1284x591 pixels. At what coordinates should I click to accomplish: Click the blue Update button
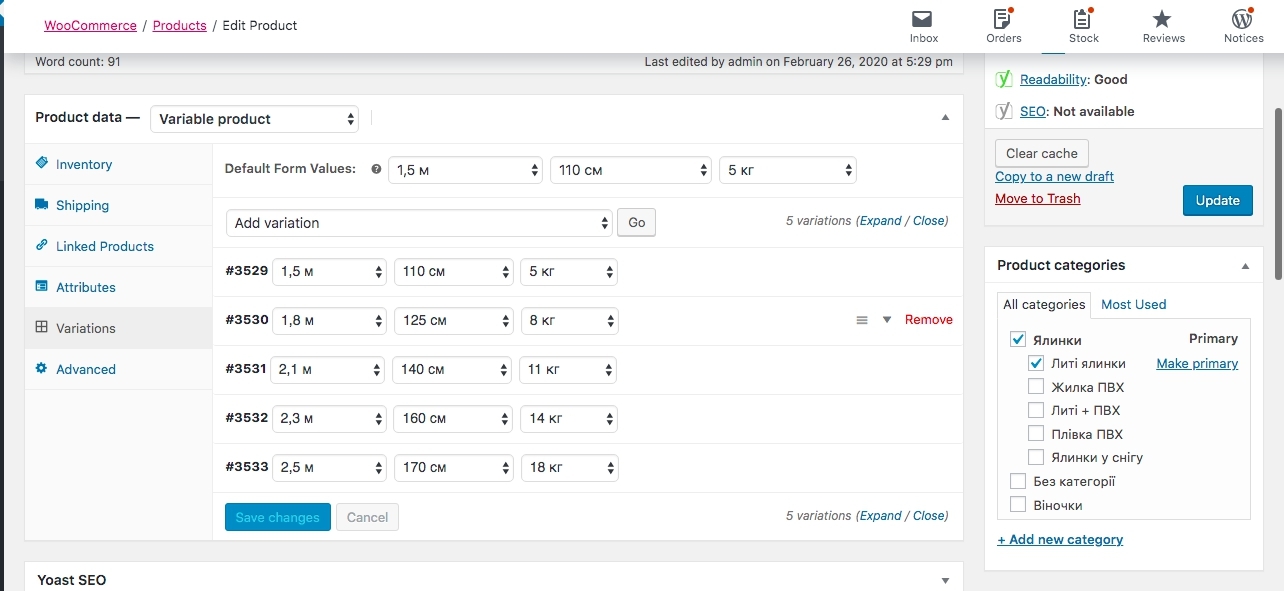(x=1217, y=200)
